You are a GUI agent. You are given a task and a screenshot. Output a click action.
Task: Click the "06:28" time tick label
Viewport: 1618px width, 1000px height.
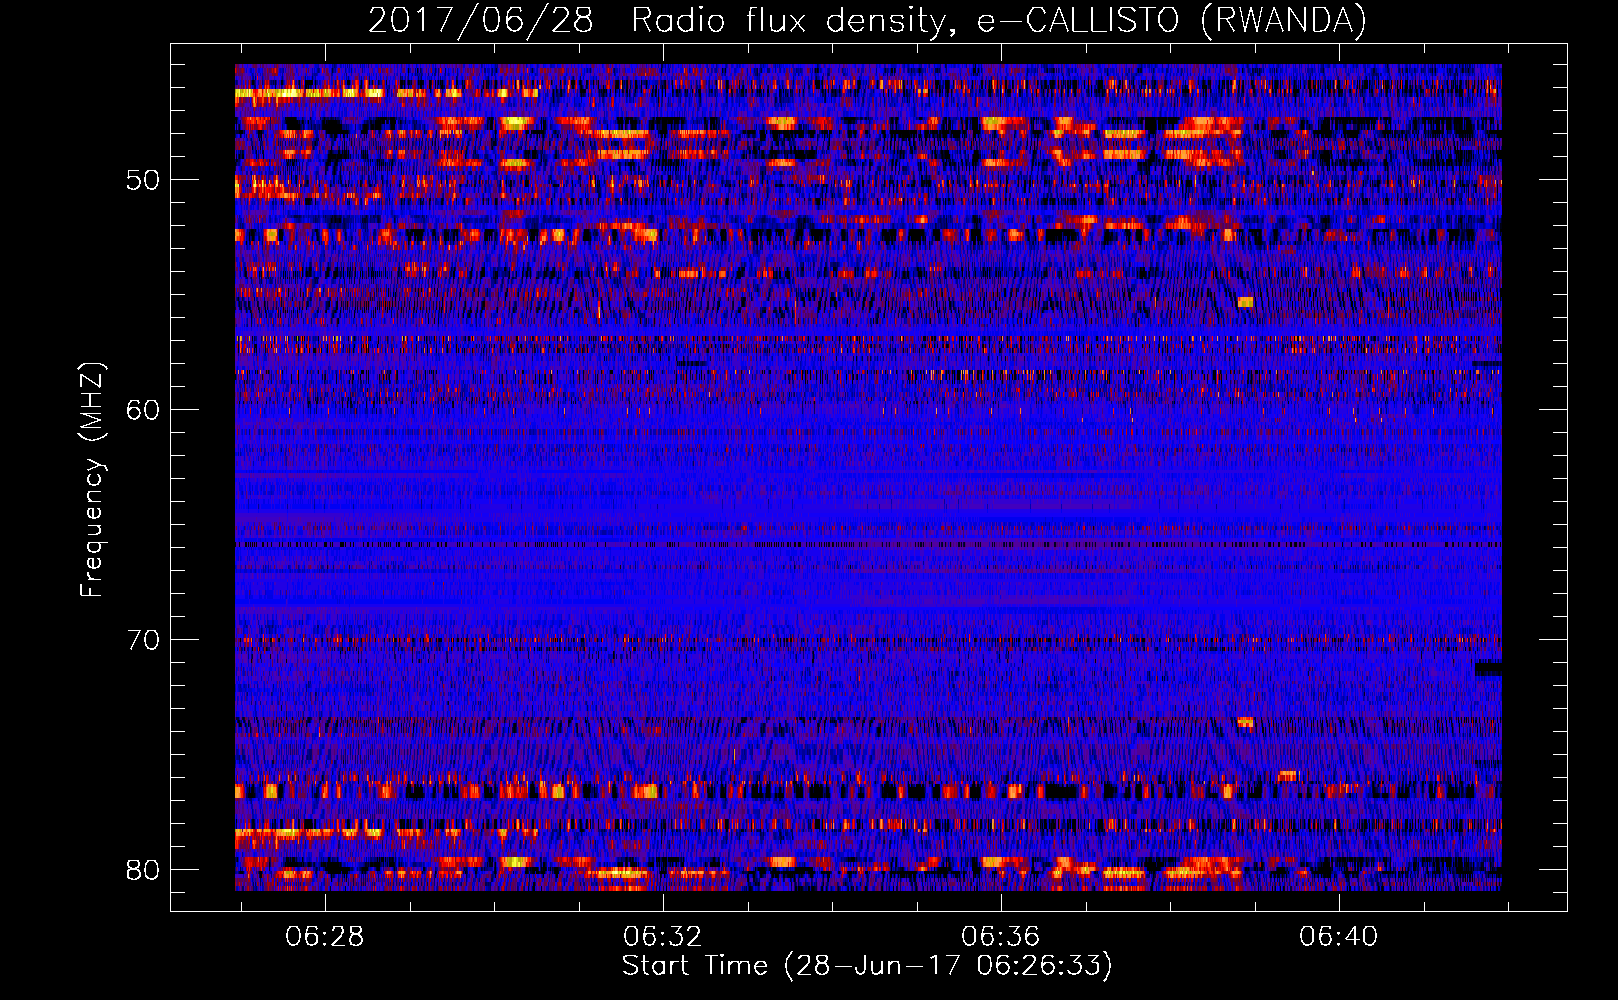pyautogui.click(x=325, y=937)
